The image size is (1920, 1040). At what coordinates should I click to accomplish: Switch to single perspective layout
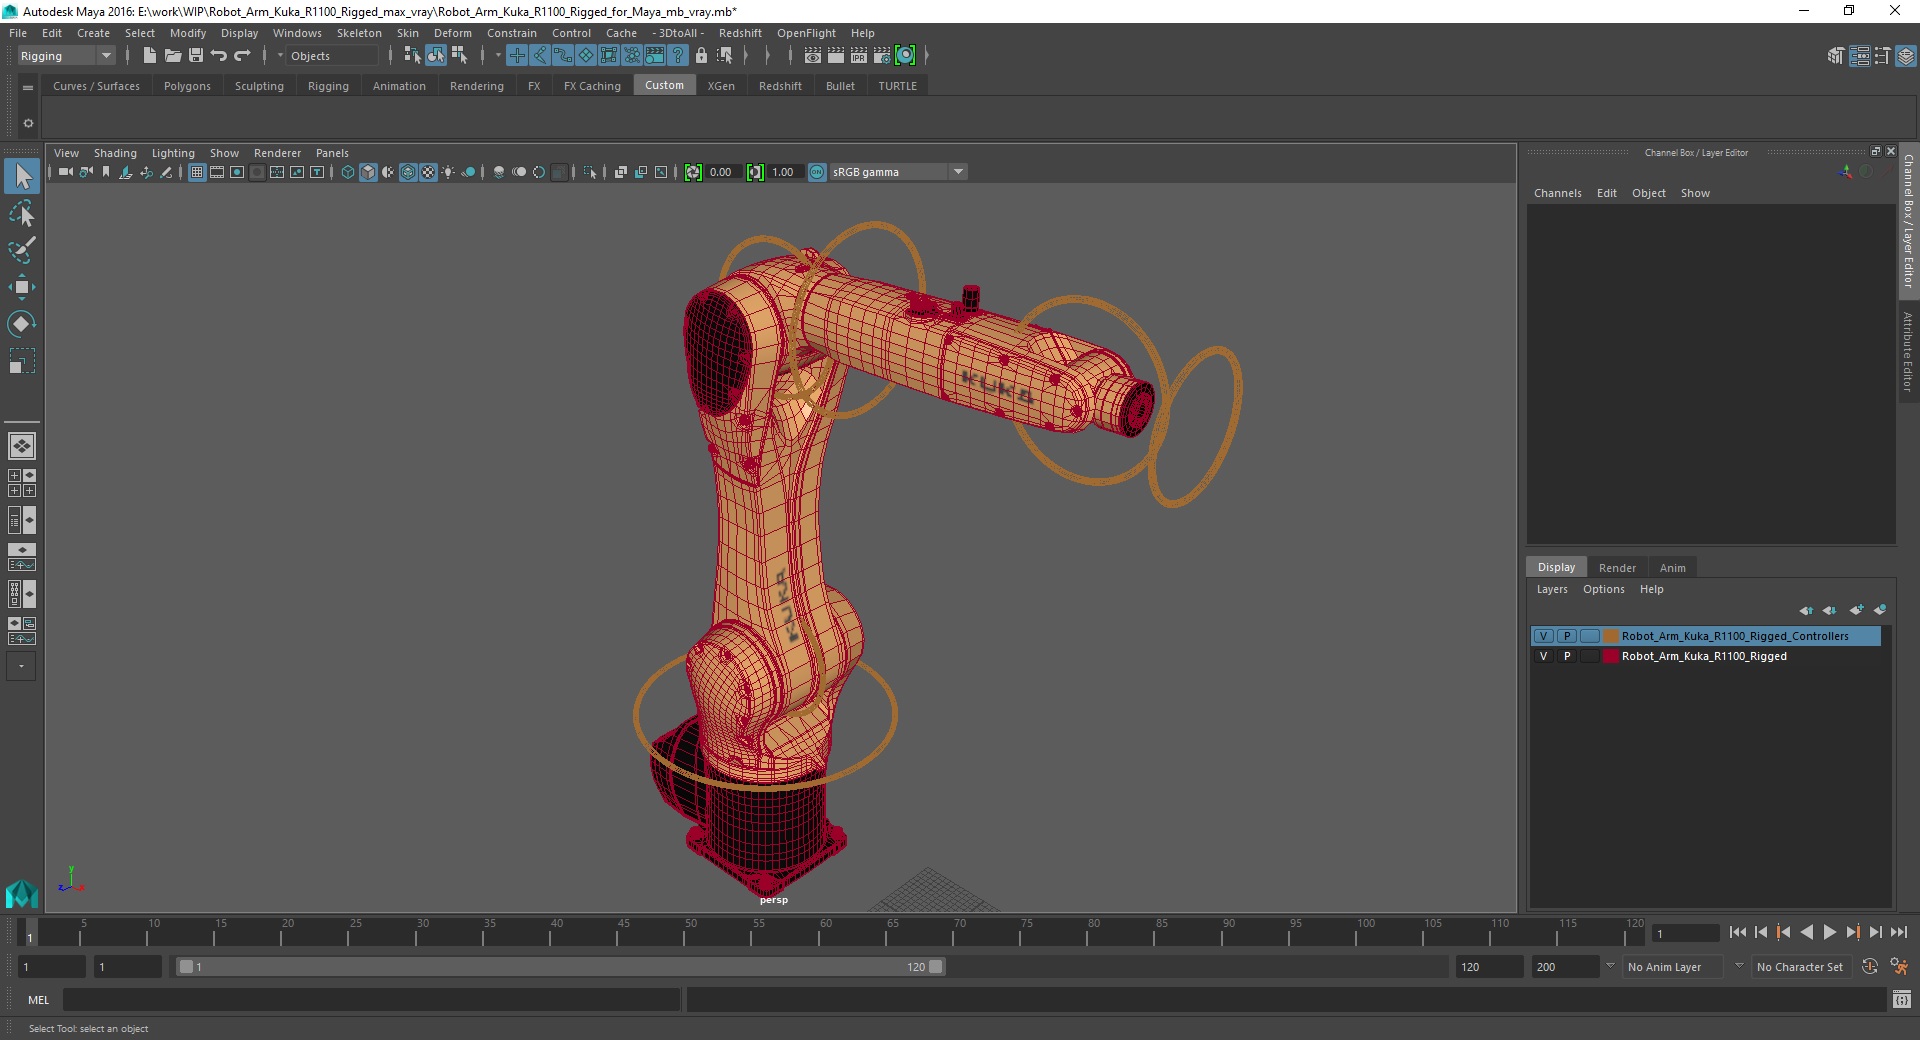[22, 446]
